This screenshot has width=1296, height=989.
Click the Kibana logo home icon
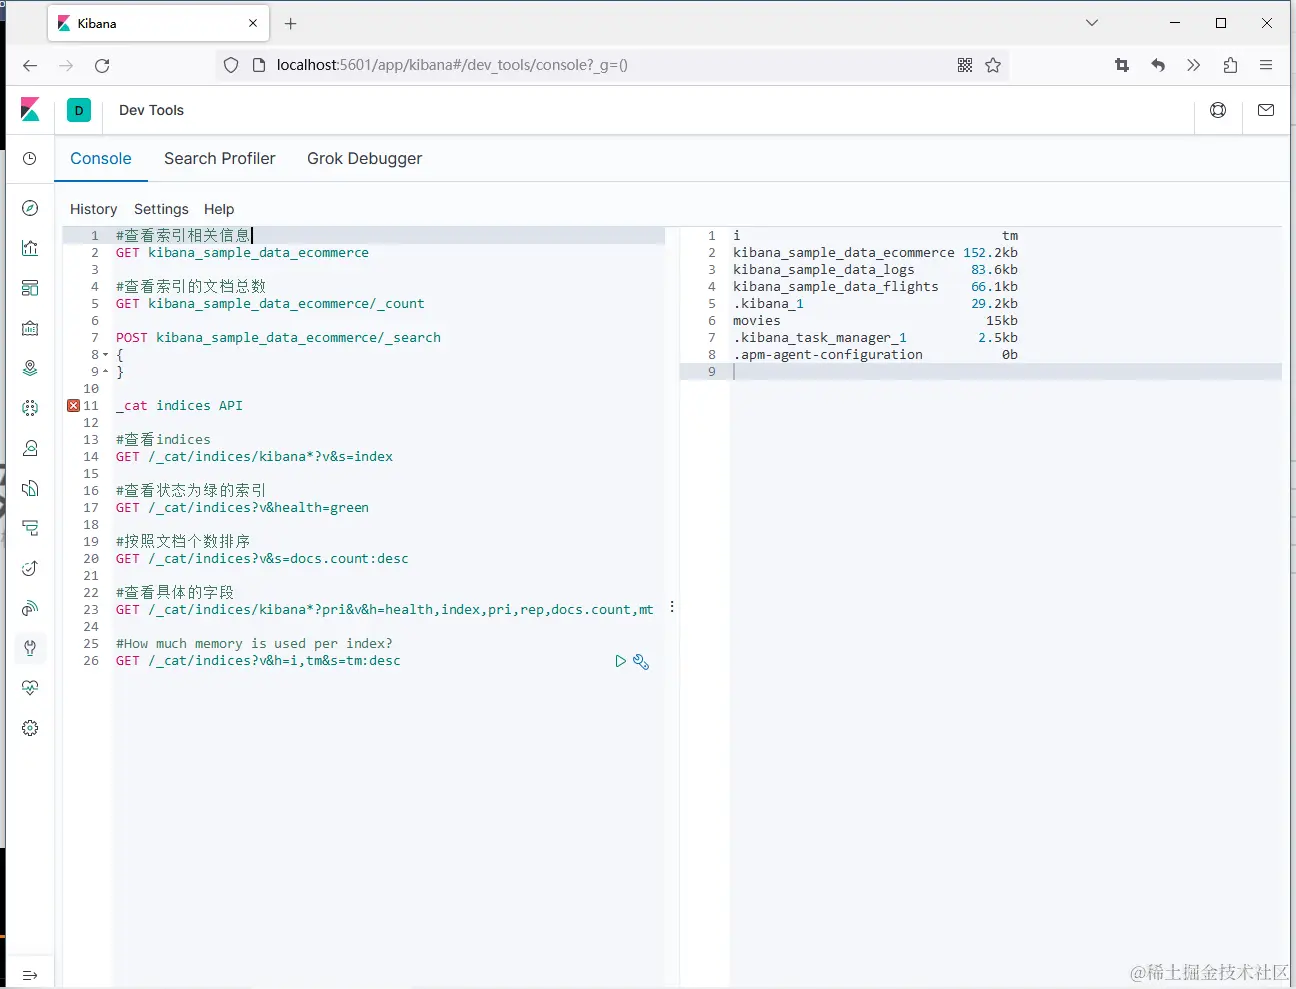click(x=30, y=110)
